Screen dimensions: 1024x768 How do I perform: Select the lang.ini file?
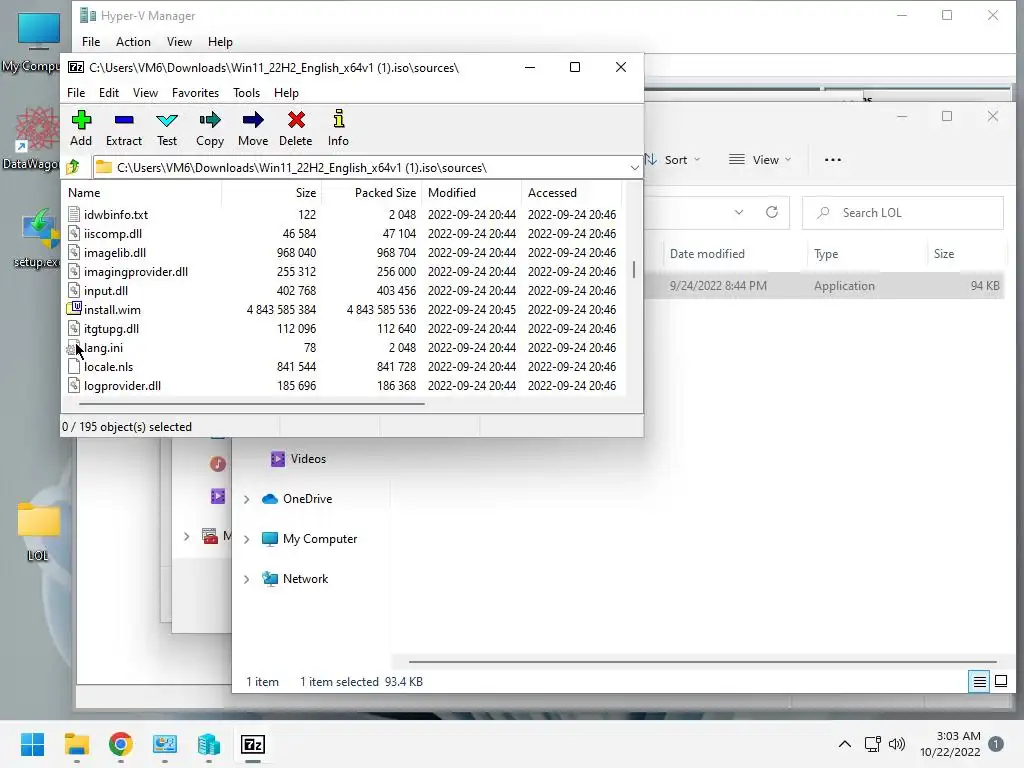pyautogui.click(x=103, y=347)
